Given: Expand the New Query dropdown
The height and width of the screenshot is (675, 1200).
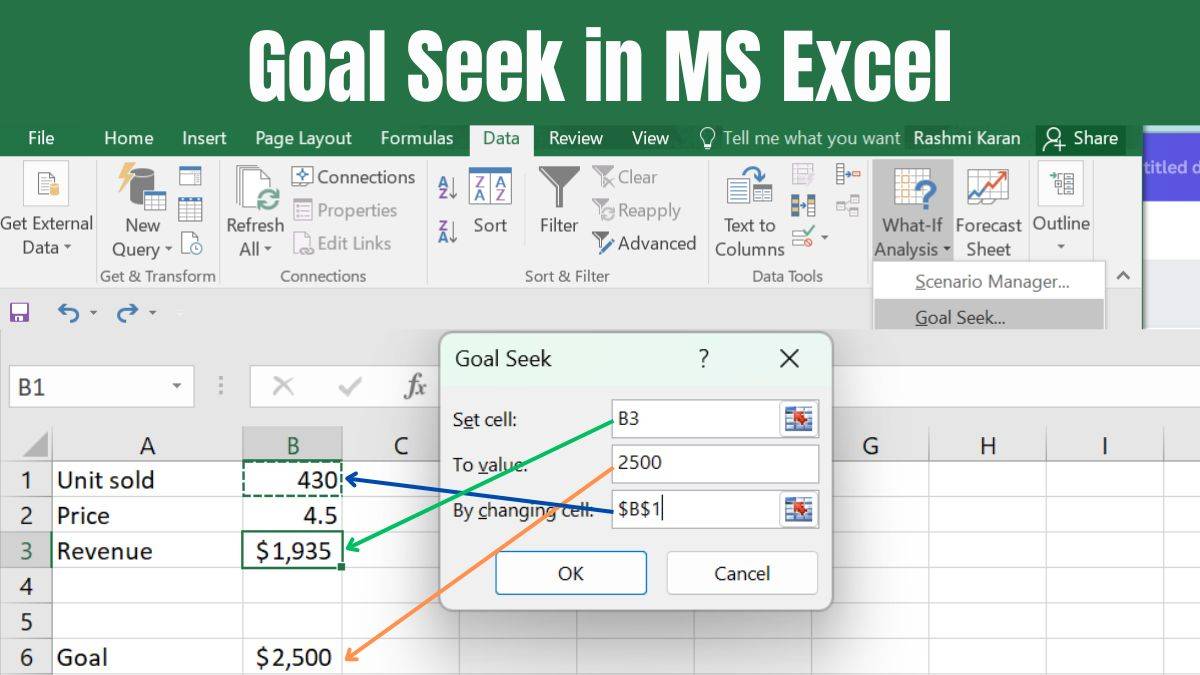Looking at the screenshot, I should (x=168, y=249).
